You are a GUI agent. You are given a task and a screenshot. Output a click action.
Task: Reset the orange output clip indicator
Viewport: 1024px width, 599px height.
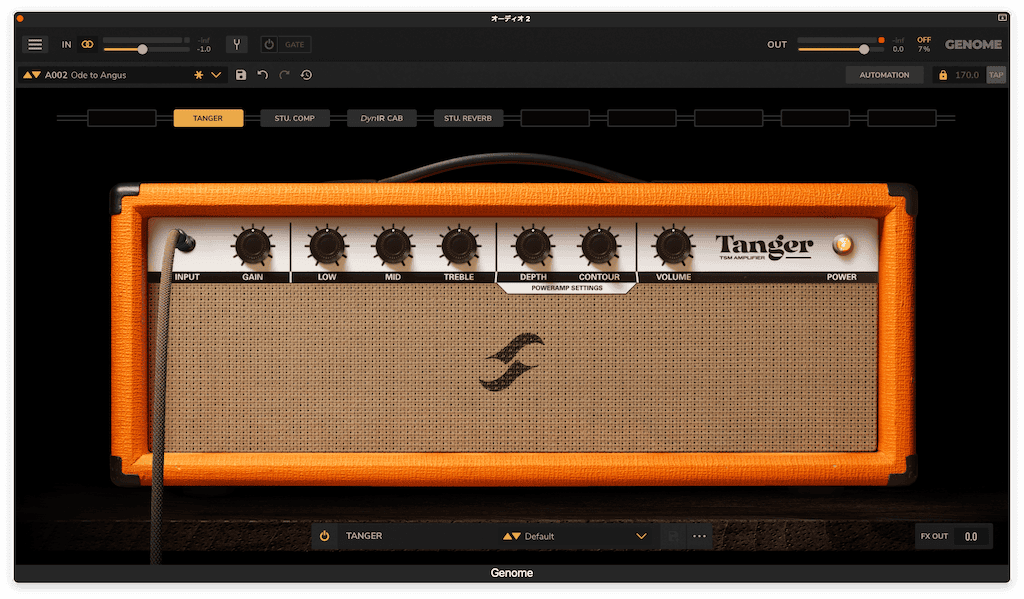[x=881, y=40]
